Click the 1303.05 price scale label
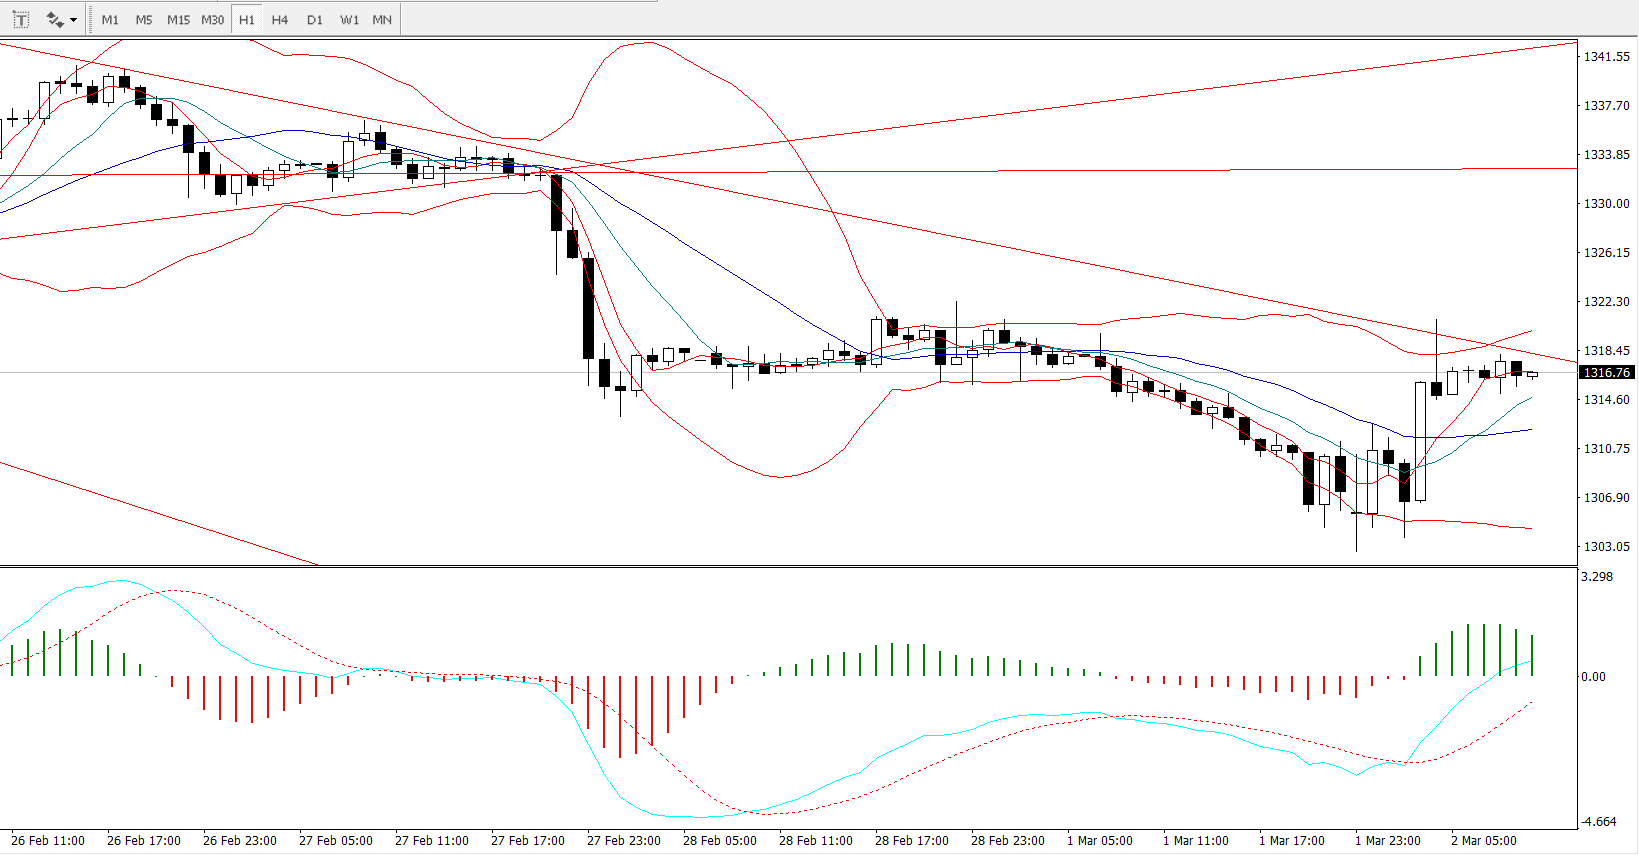The height and width of the screenshot is (855, 1639). click(x=1606, y=546)
